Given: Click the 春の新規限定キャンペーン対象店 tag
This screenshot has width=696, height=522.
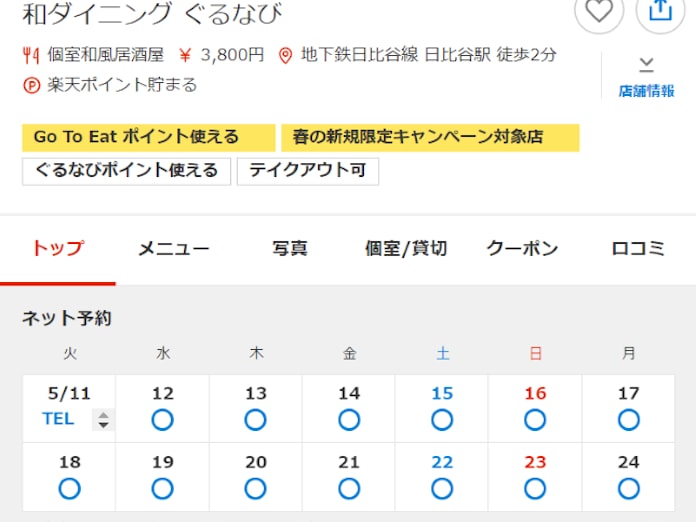Looking at the screenshot, I should tap(430, 138).
